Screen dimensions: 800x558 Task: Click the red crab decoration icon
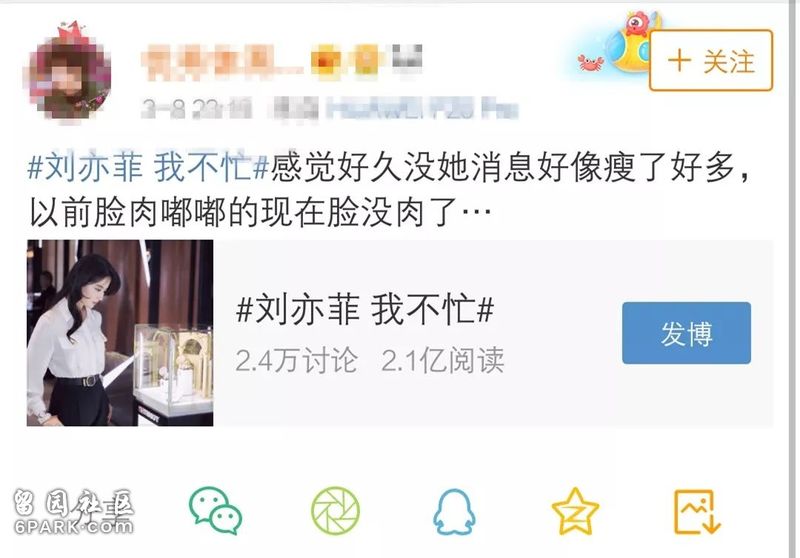(x=590, y=63)
